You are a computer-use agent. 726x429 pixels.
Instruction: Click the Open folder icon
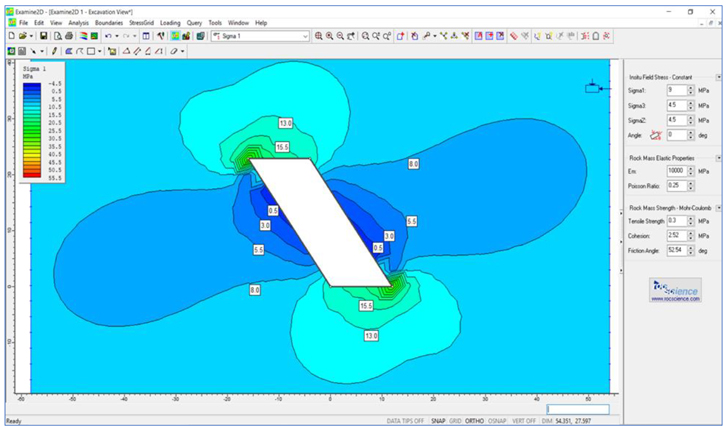click(23, 36)
